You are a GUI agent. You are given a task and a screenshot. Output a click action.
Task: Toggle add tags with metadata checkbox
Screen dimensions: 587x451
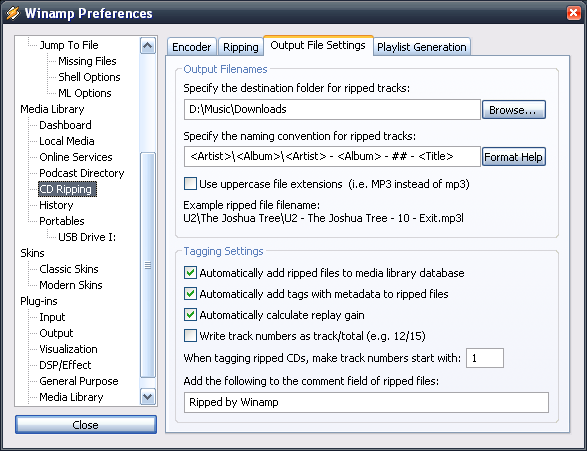[190, 293]
